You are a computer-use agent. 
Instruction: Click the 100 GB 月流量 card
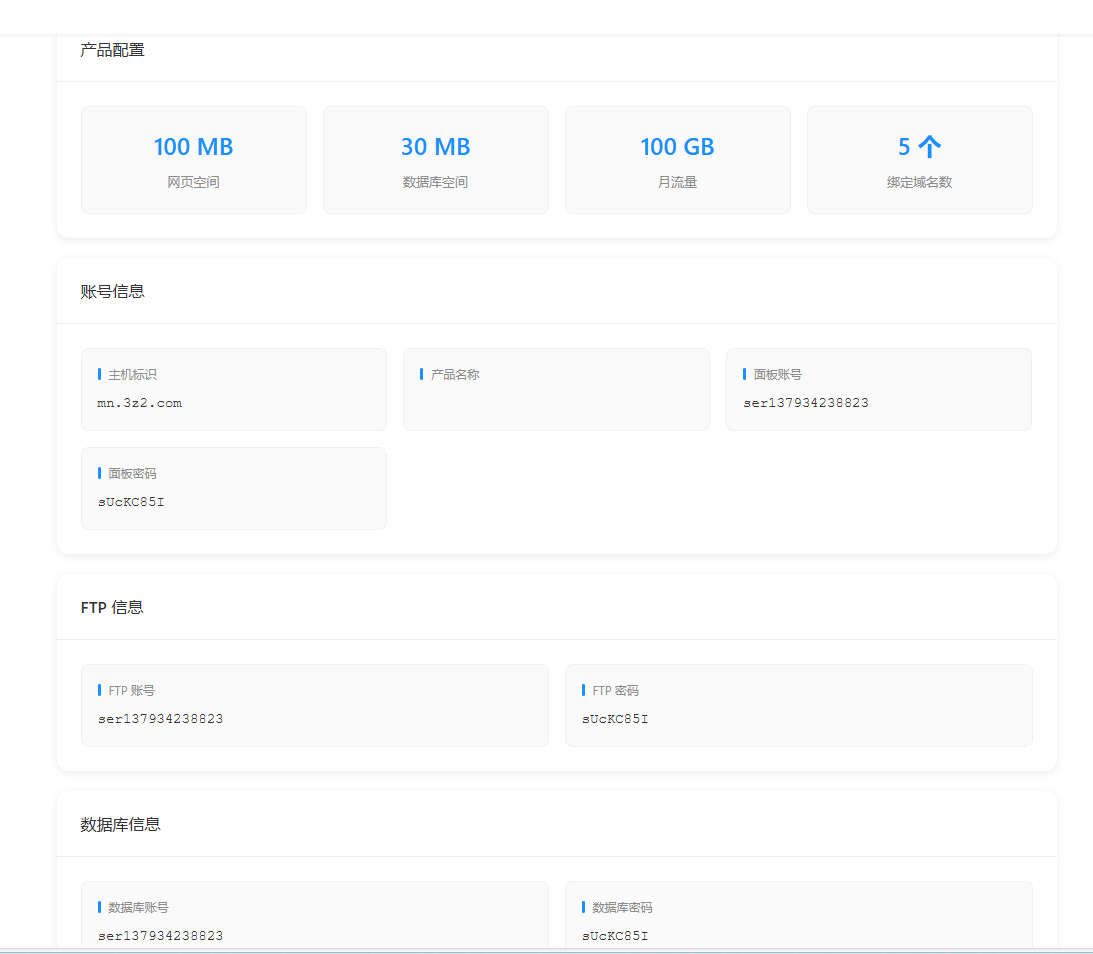tap(677, 159)
